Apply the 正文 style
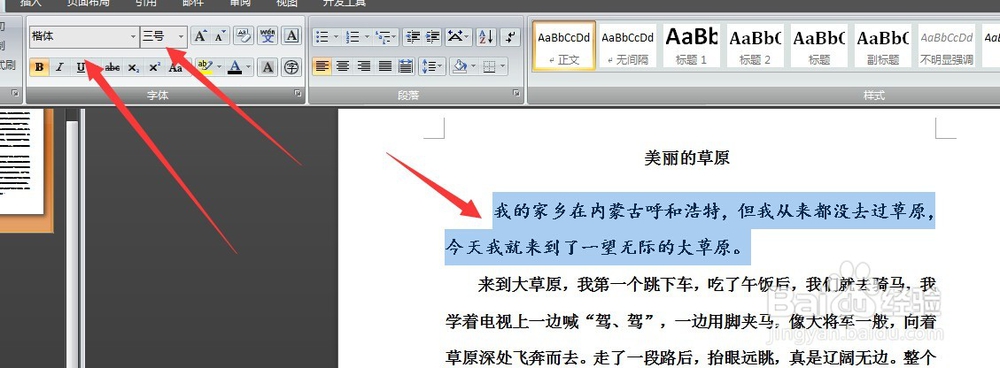 click(564, 46)
